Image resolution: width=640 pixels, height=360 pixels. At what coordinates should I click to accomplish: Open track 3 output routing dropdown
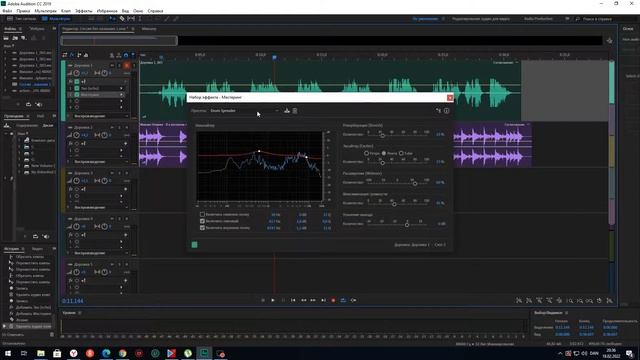pos(100,207)
